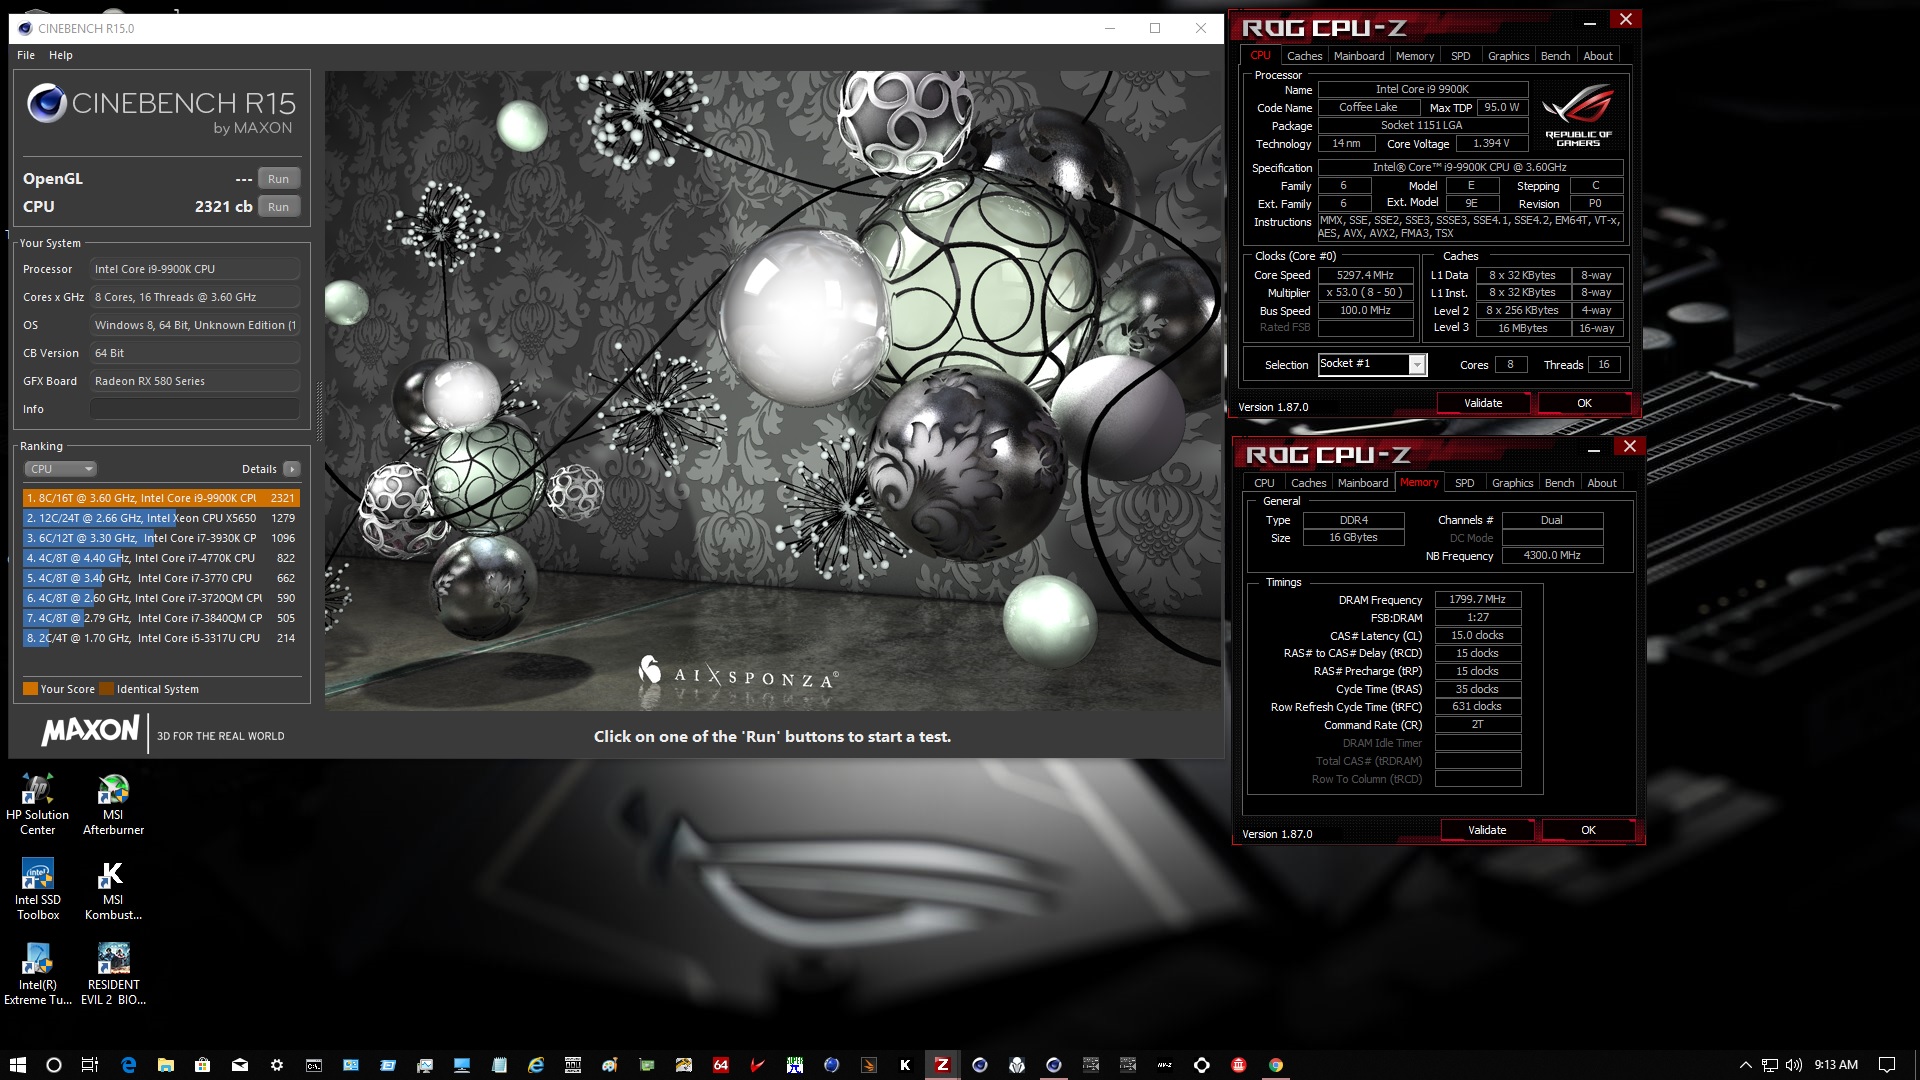Open the File menu in Cinebench
Image resolution: width=1920 pixels, height=1080 pixels.
[26, 55]
